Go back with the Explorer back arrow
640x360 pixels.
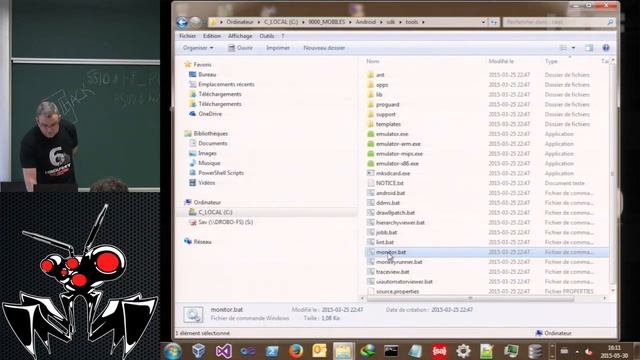pos(182,22)
